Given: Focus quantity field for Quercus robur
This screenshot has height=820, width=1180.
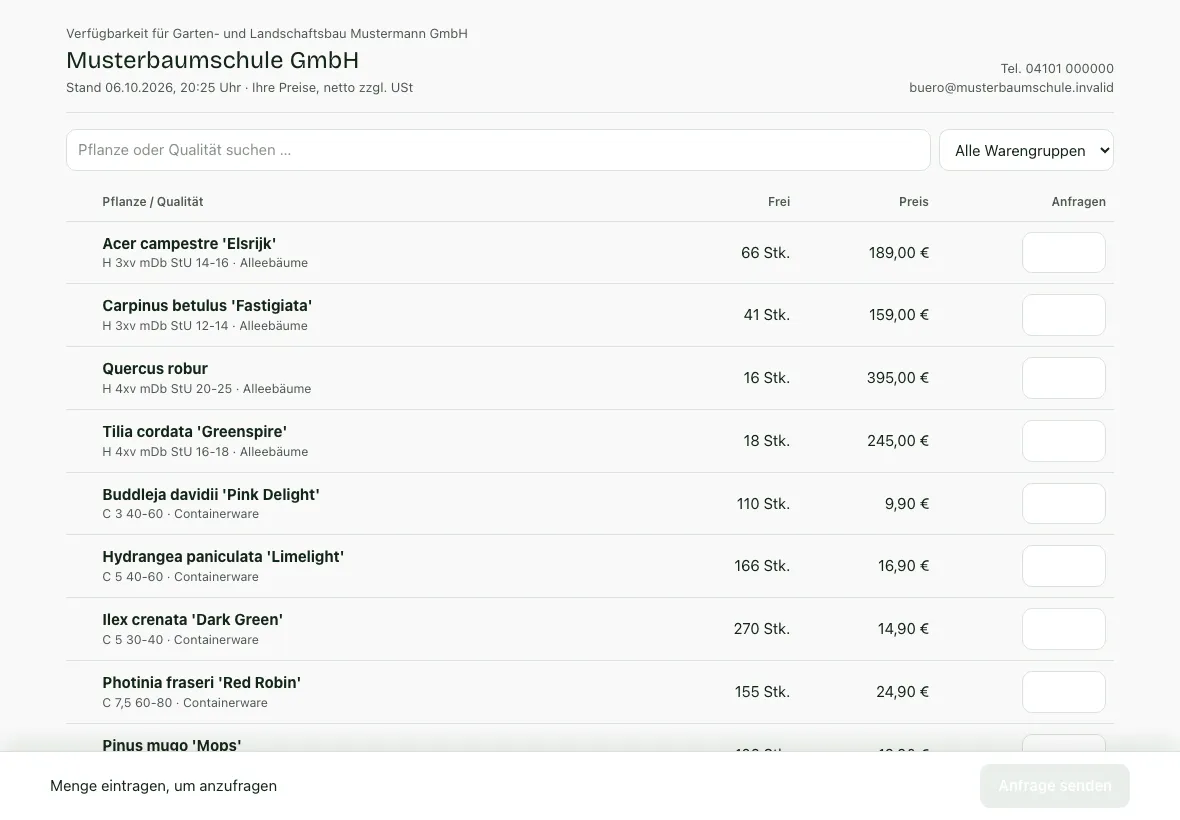Looking at the screenshot, I should click(1063, 378).
